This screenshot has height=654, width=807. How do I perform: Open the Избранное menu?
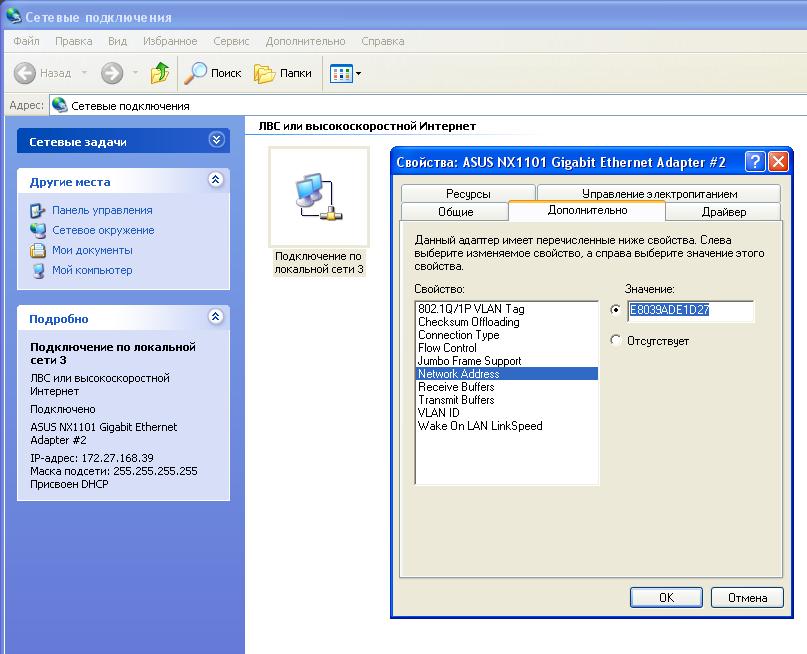[x=170, y=41]
